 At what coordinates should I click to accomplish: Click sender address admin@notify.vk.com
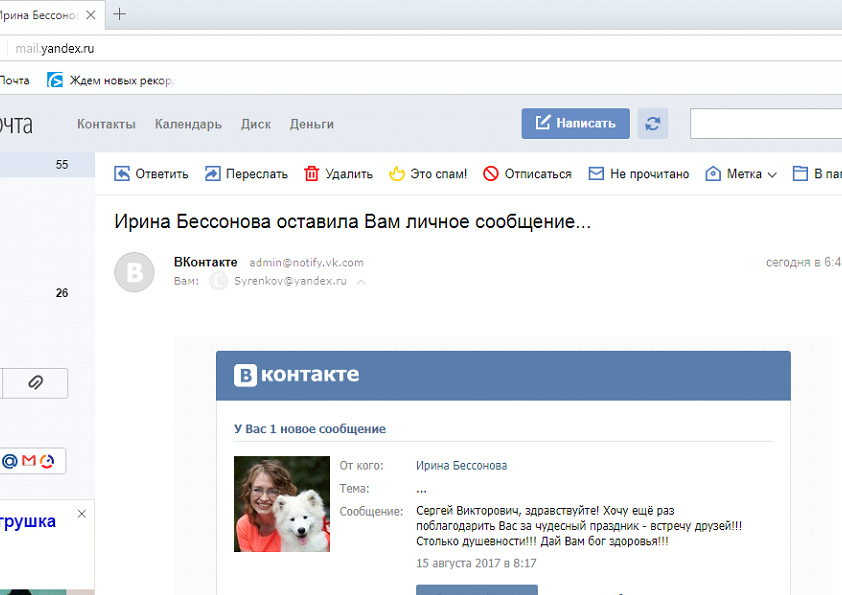(306, 263)
